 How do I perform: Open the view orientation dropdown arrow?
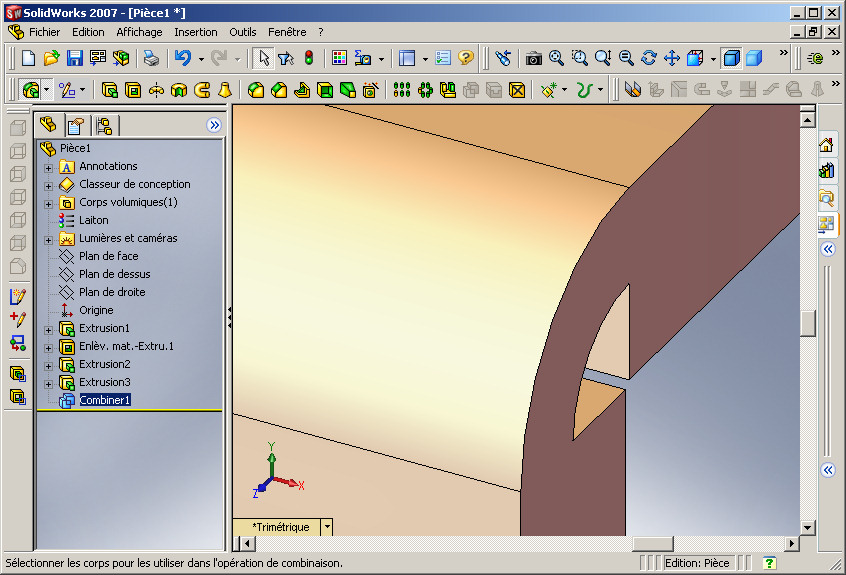click(713, 59)
